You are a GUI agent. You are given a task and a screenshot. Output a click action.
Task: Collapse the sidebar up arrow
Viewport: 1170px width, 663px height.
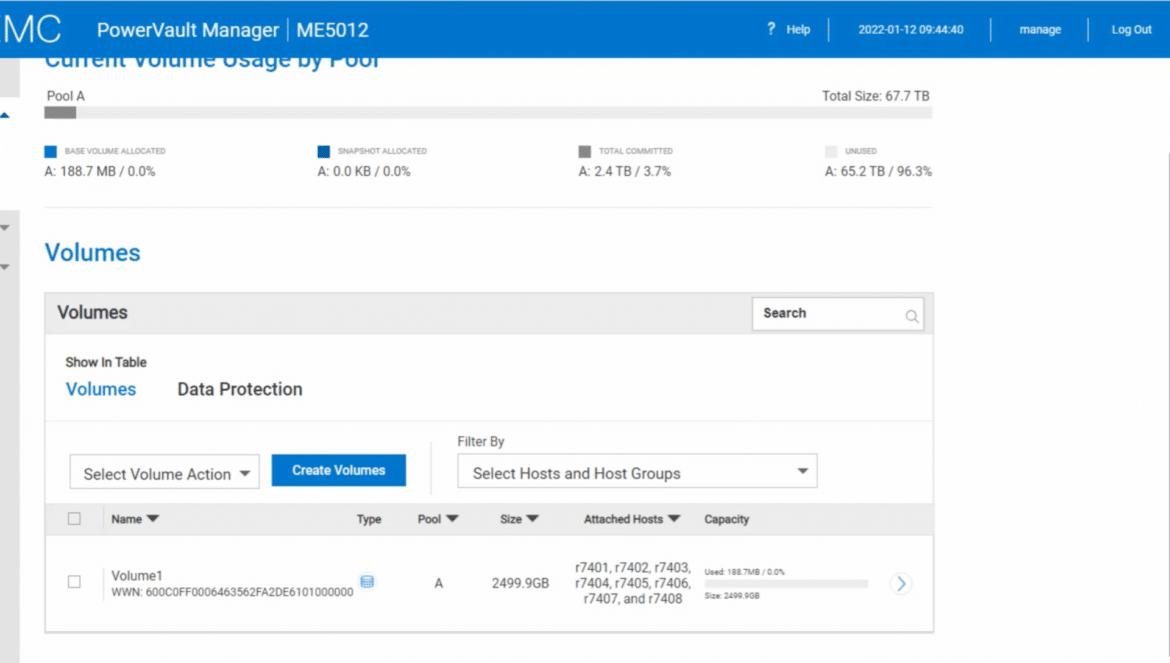tap(5, 116)
